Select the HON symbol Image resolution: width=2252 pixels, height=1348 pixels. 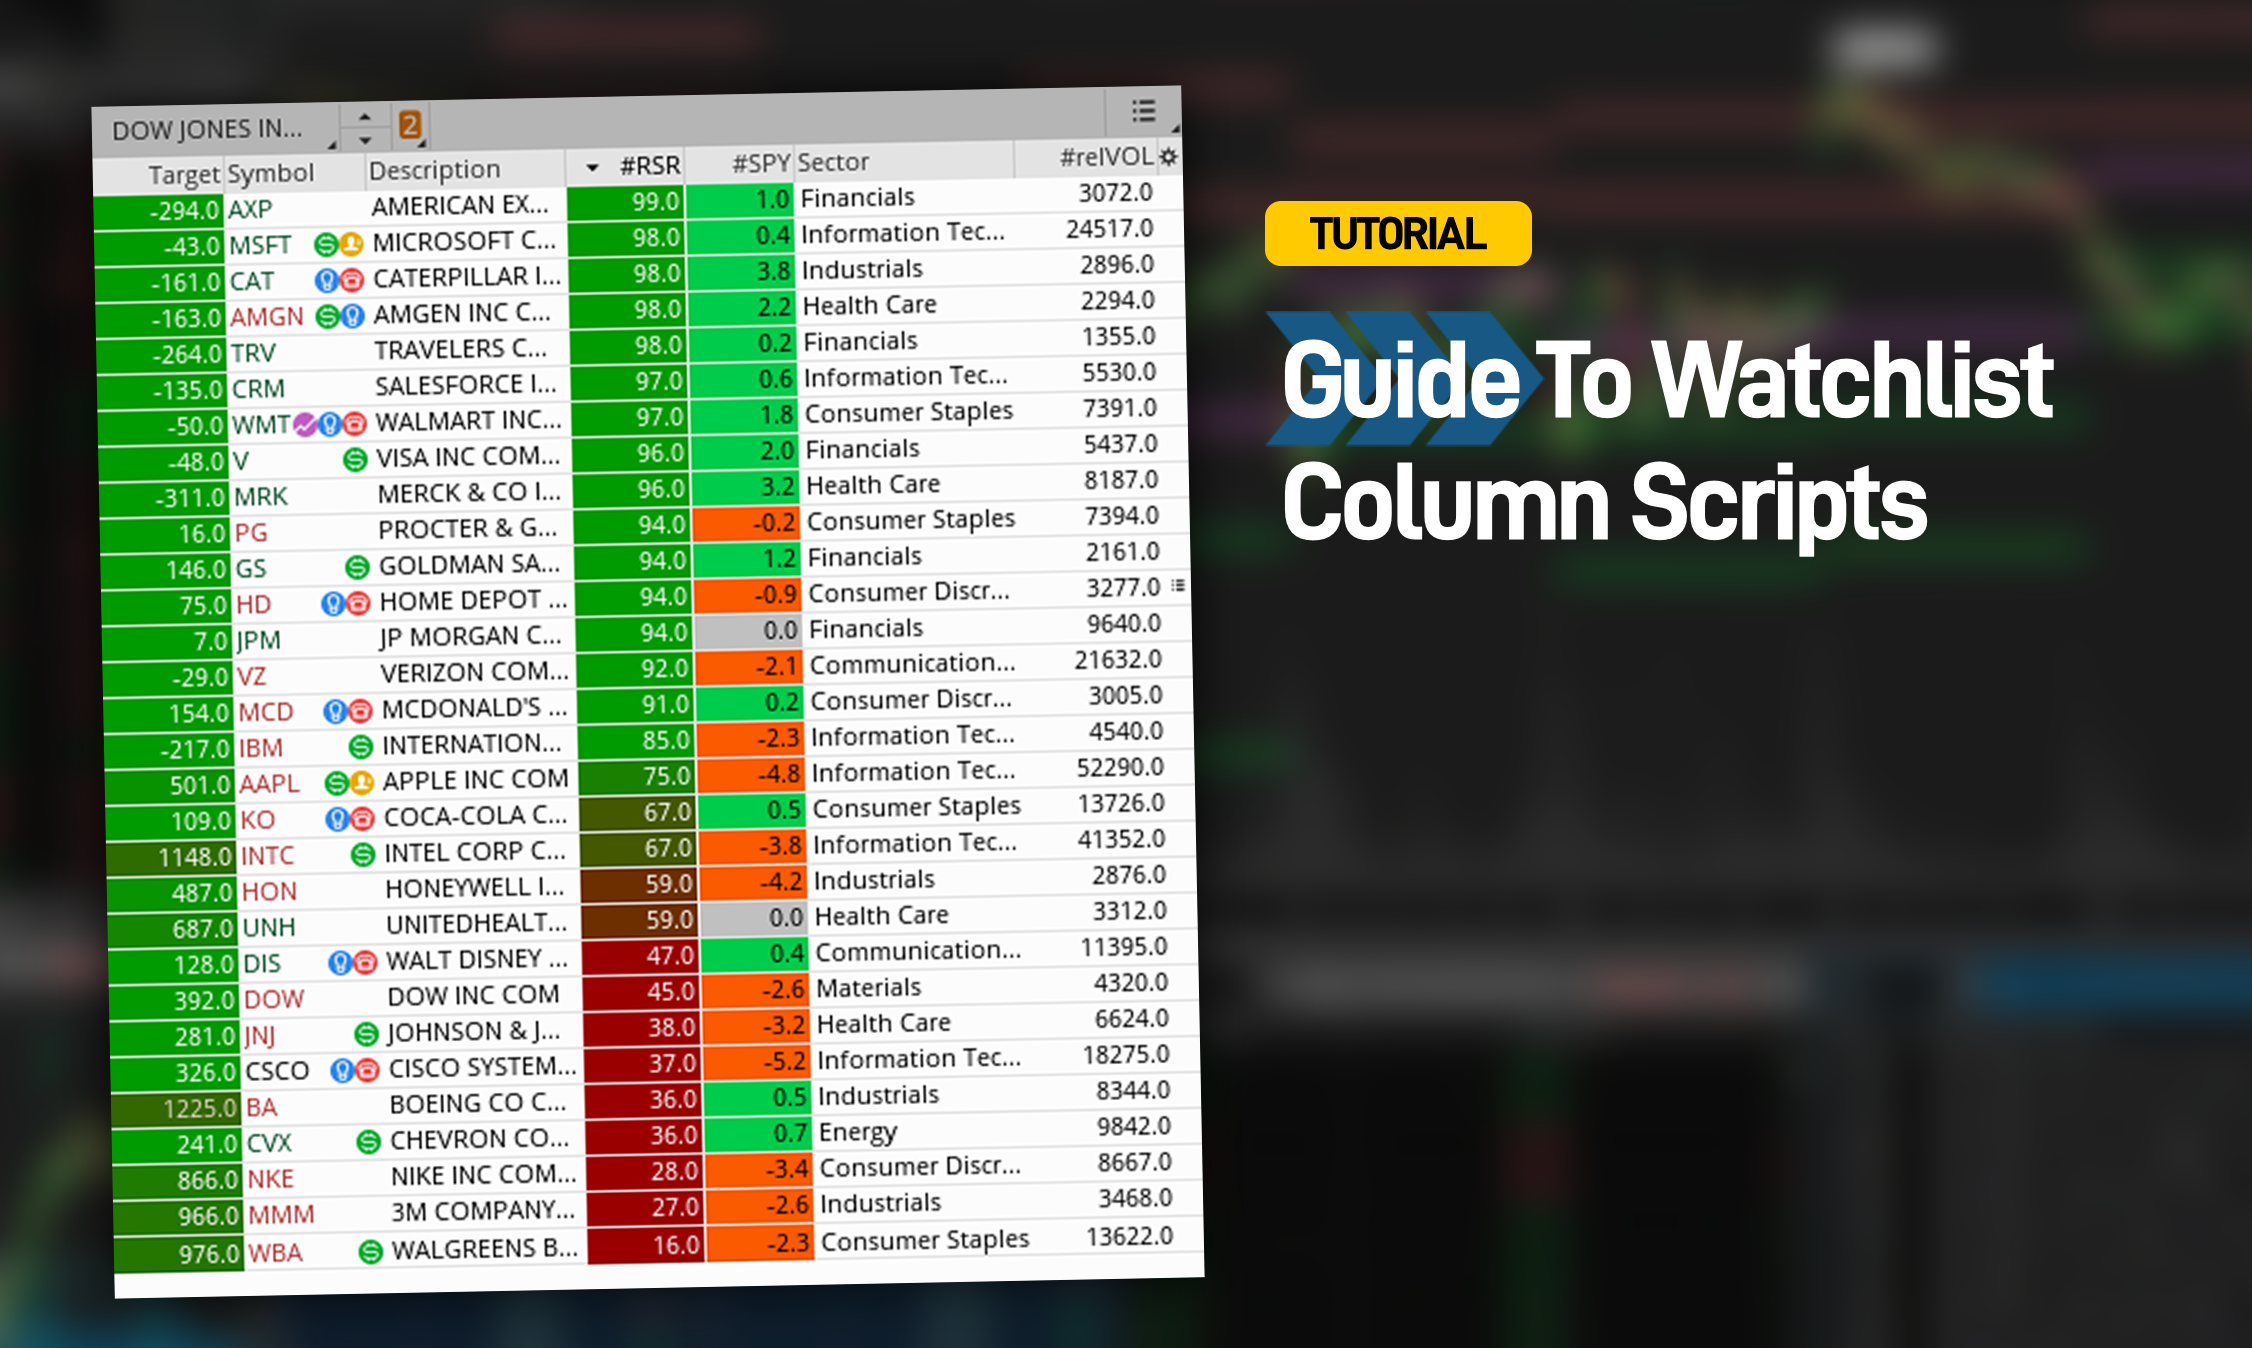(x=269, y=892)
